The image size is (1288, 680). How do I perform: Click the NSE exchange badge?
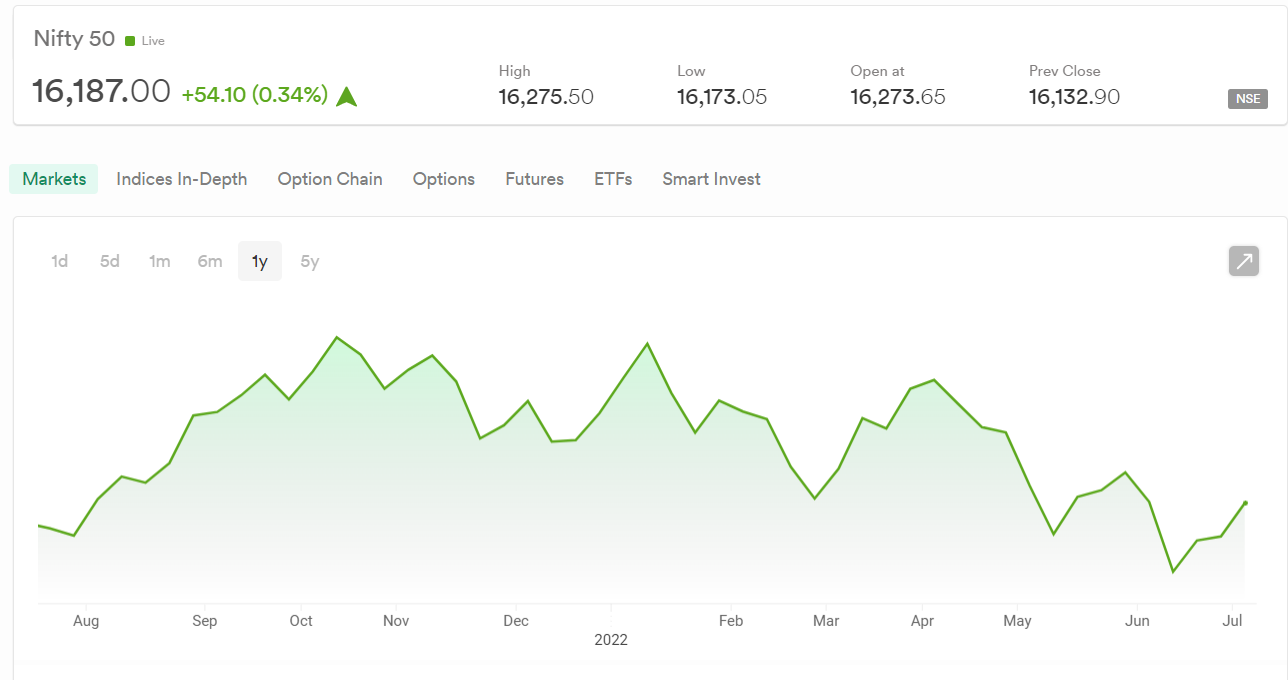coord(1248,99)
